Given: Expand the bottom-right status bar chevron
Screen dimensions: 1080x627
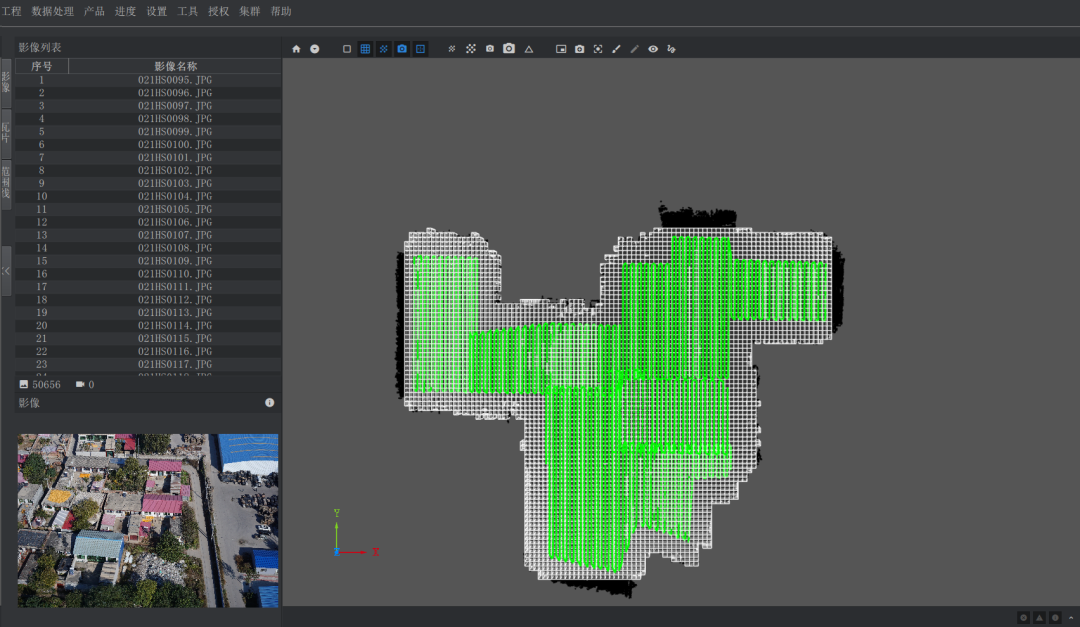Looking at the screenshot, I should 1071,618.
